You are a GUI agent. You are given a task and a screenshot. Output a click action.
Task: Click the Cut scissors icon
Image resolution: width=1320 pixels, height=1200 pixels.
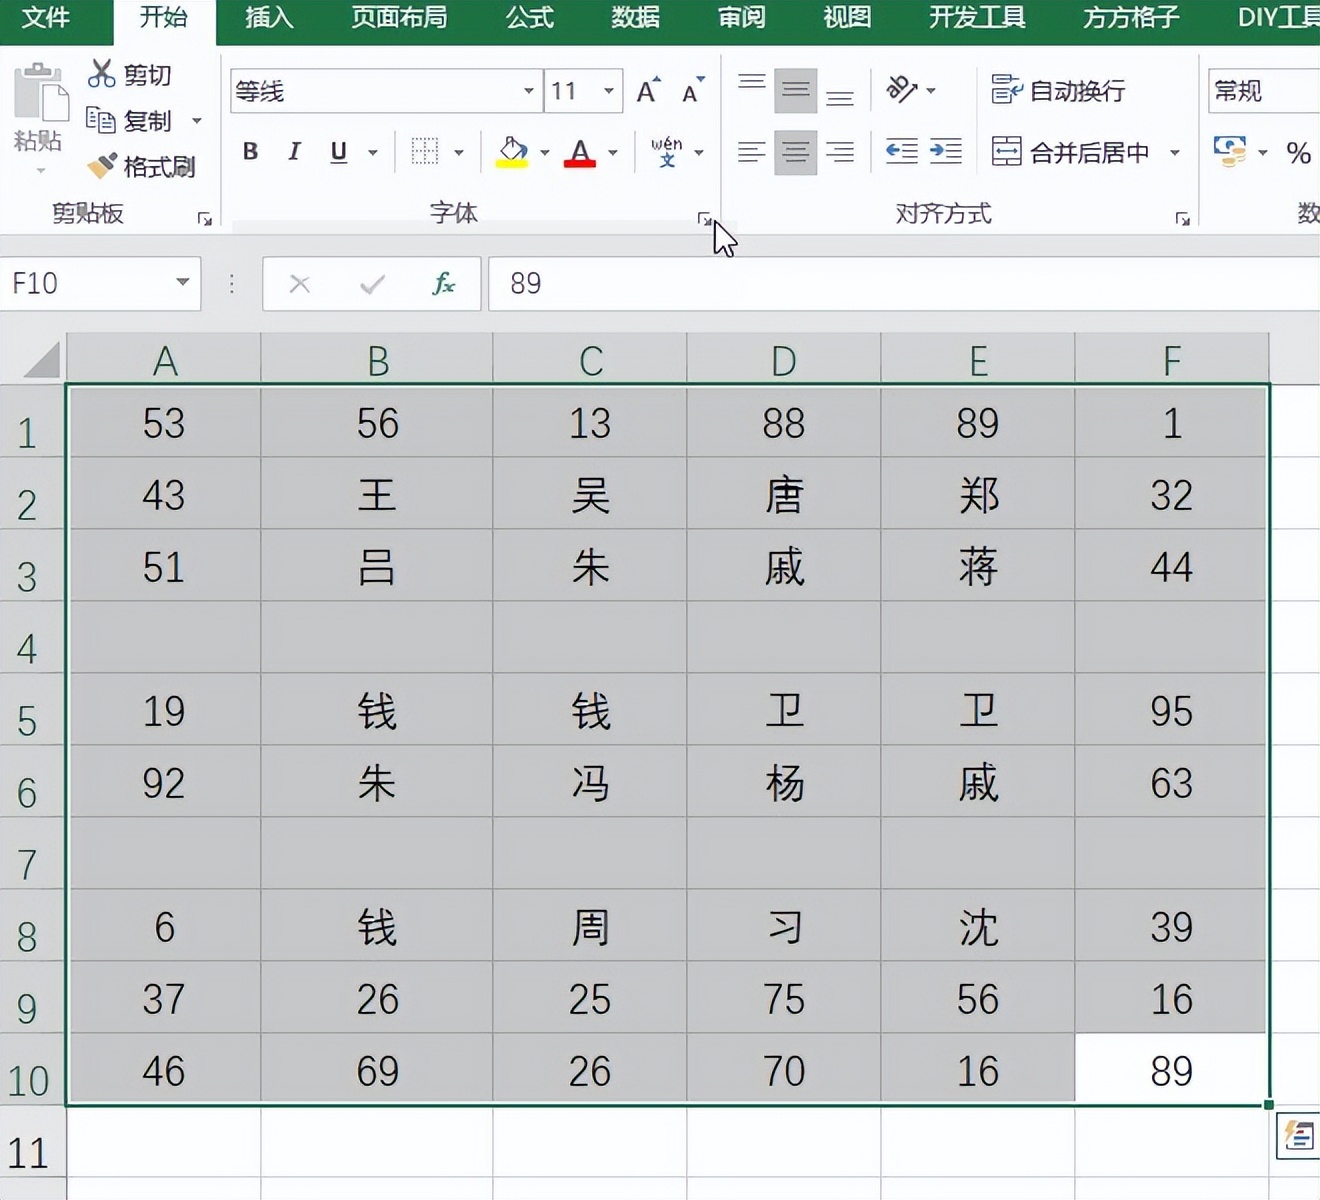coord(102,74)
